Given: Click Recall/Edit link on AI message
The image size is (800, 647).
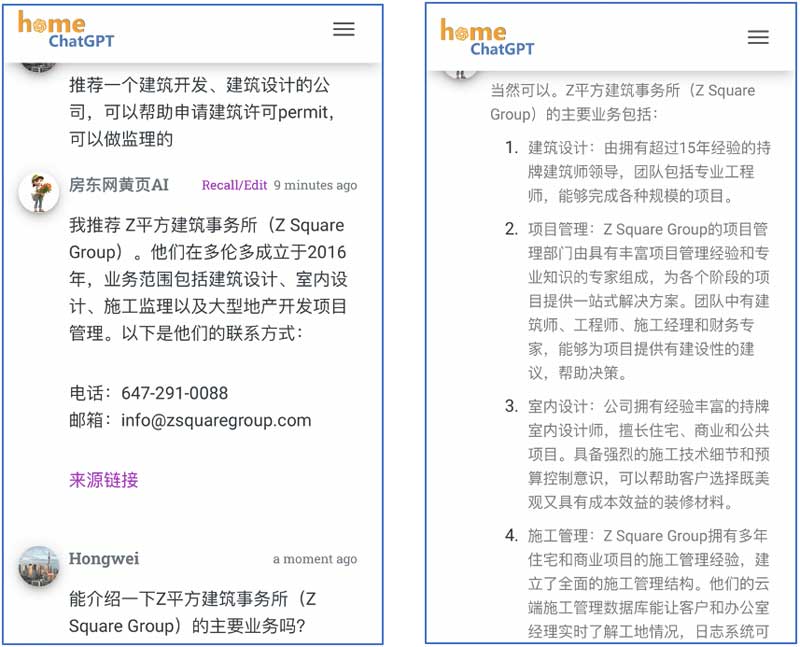Looking at the screenshot, I should click(234, 185).
